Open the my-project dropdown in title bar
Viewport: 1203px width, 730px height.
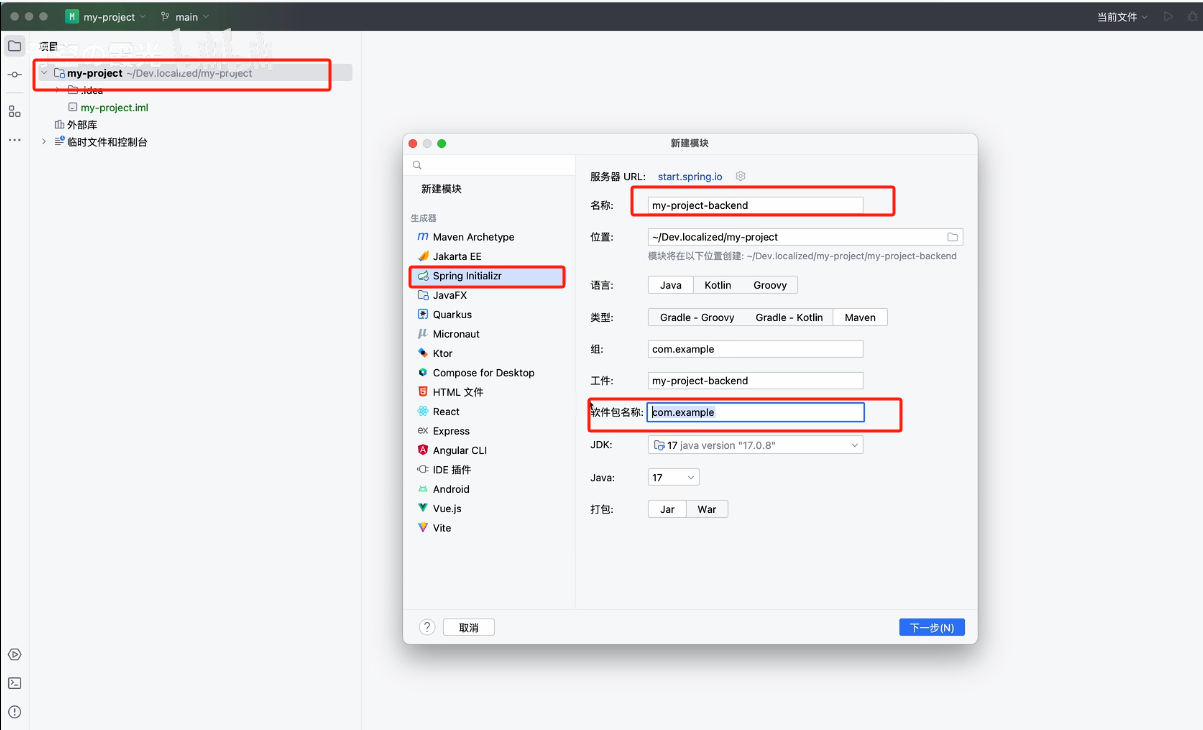pyautogui.click(x=105, y=17)
